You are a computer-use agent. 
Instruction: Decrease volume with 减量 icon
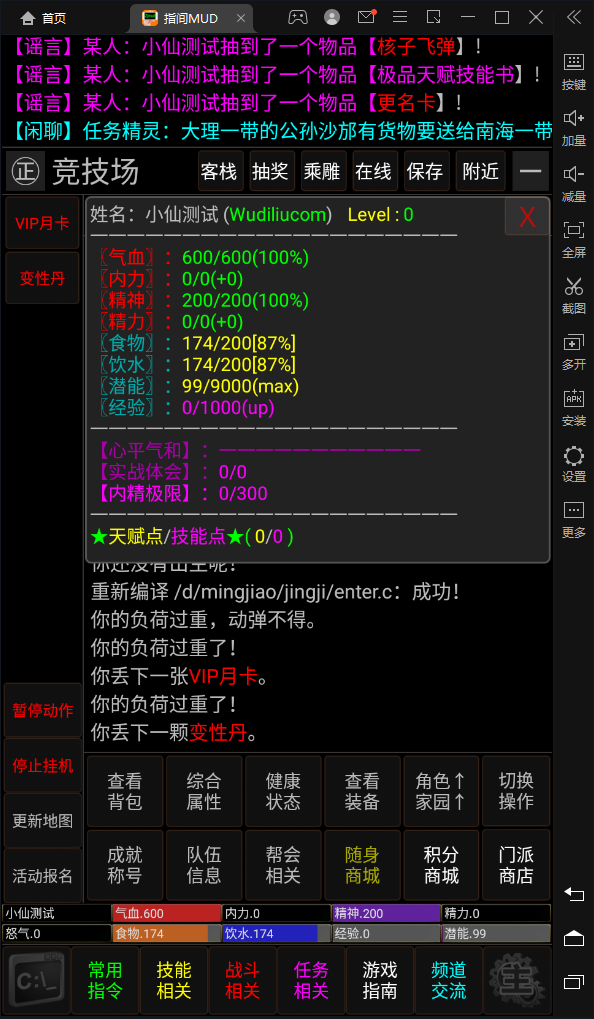pos(574,184)
